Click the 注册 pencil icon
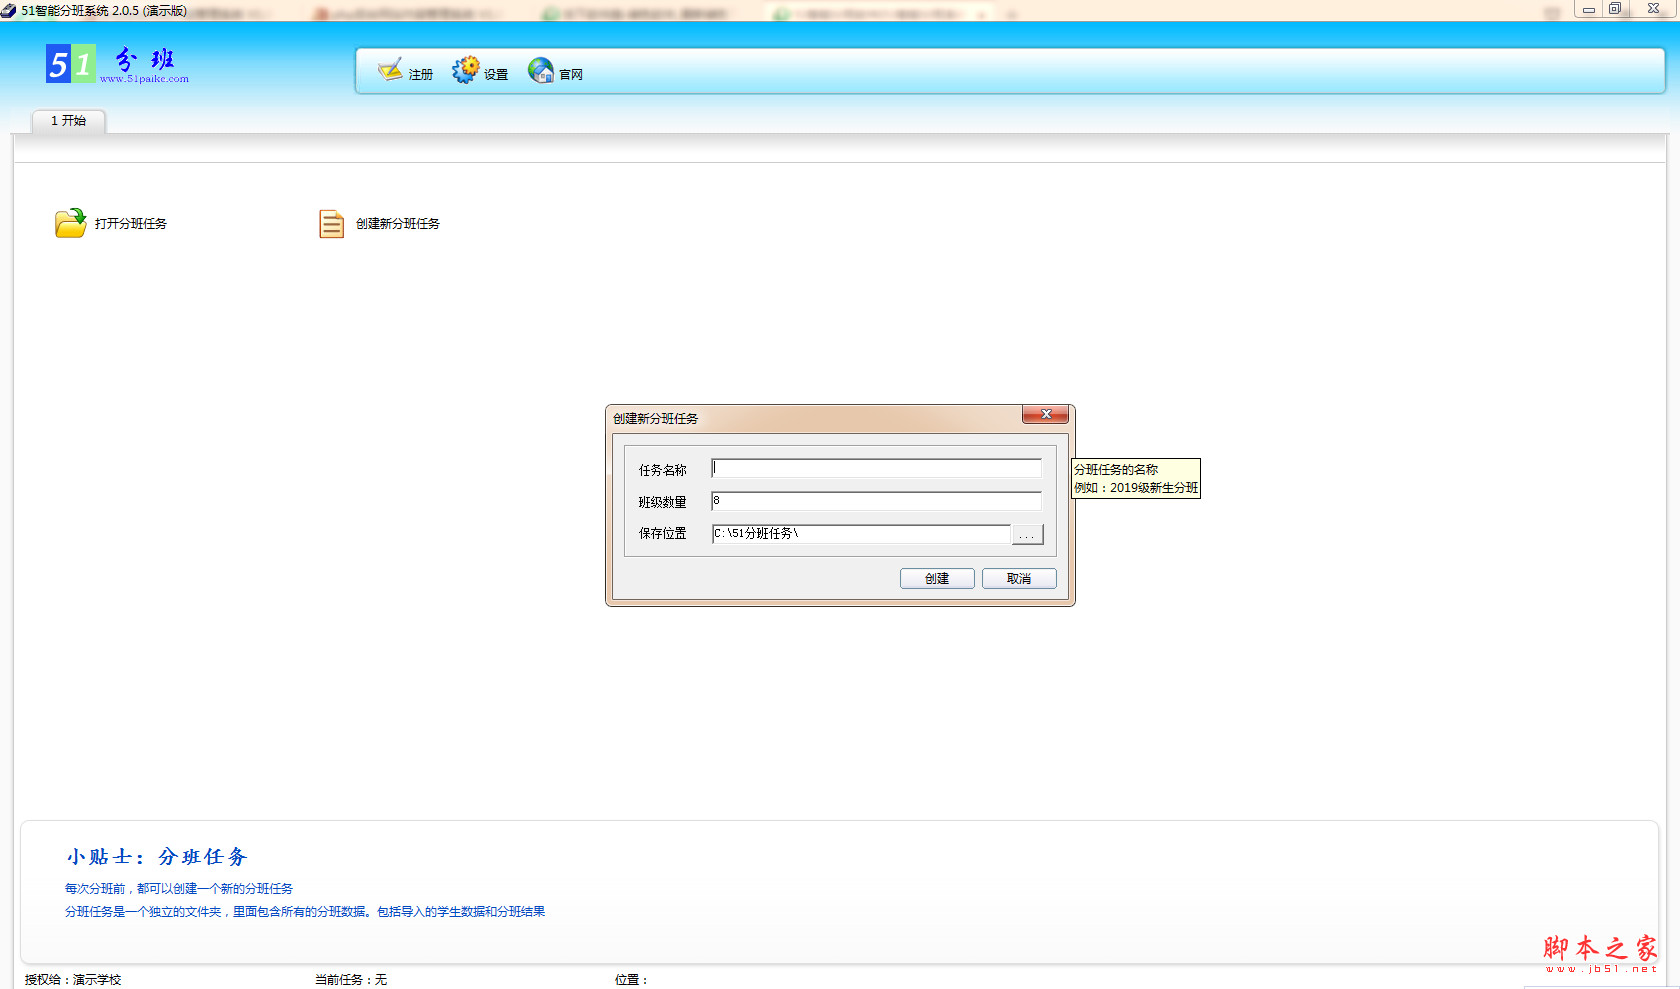1680x989 pixels. 390,71
